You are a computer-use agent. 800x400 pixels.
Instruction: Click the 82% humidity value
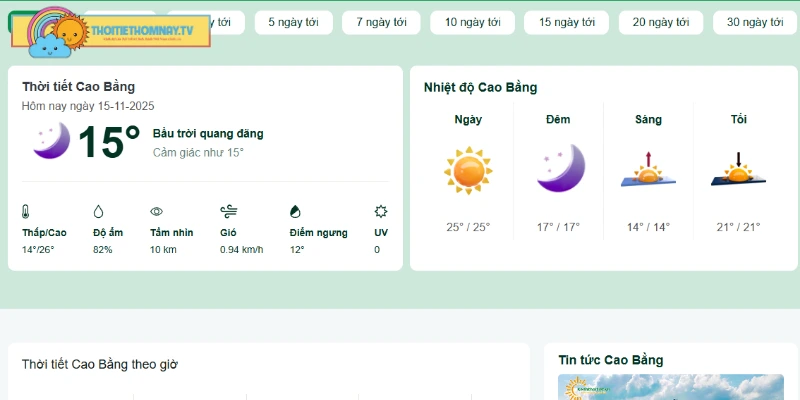(103, 250)
